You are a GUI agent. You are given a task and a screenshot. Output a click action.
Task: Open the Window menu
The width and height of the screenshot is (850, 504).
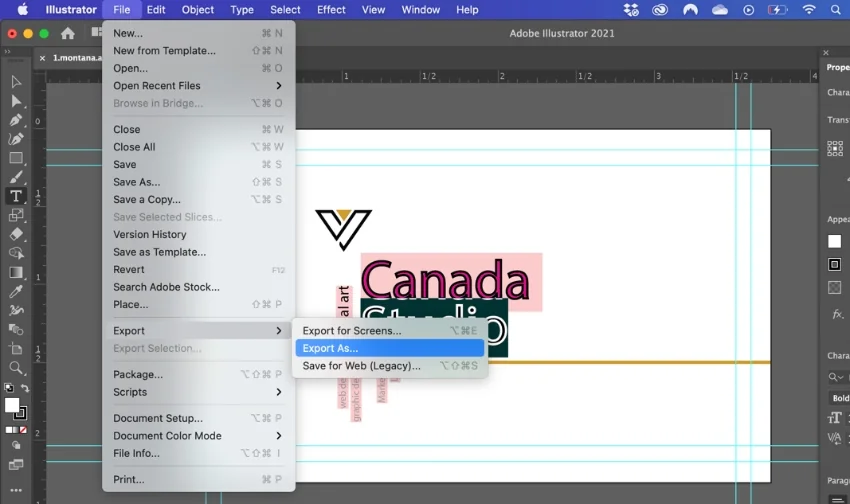[421, 10]
